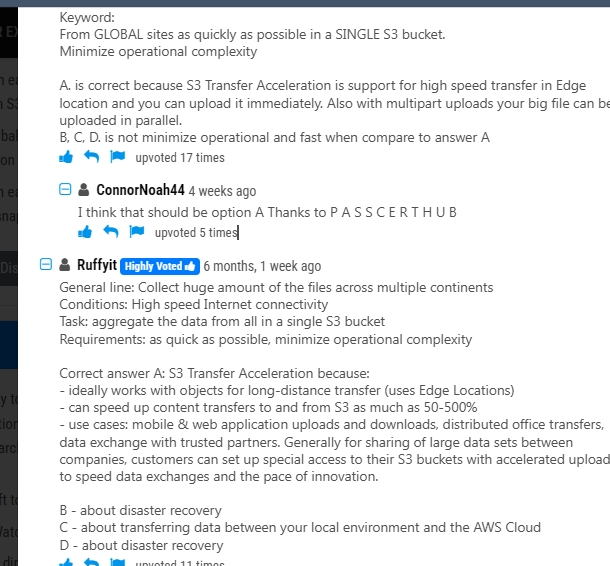Open ConnorNoah44's user profile name
Image resolution: width=610 pixels, height=566 pixels.
click(x=140, y=190)
